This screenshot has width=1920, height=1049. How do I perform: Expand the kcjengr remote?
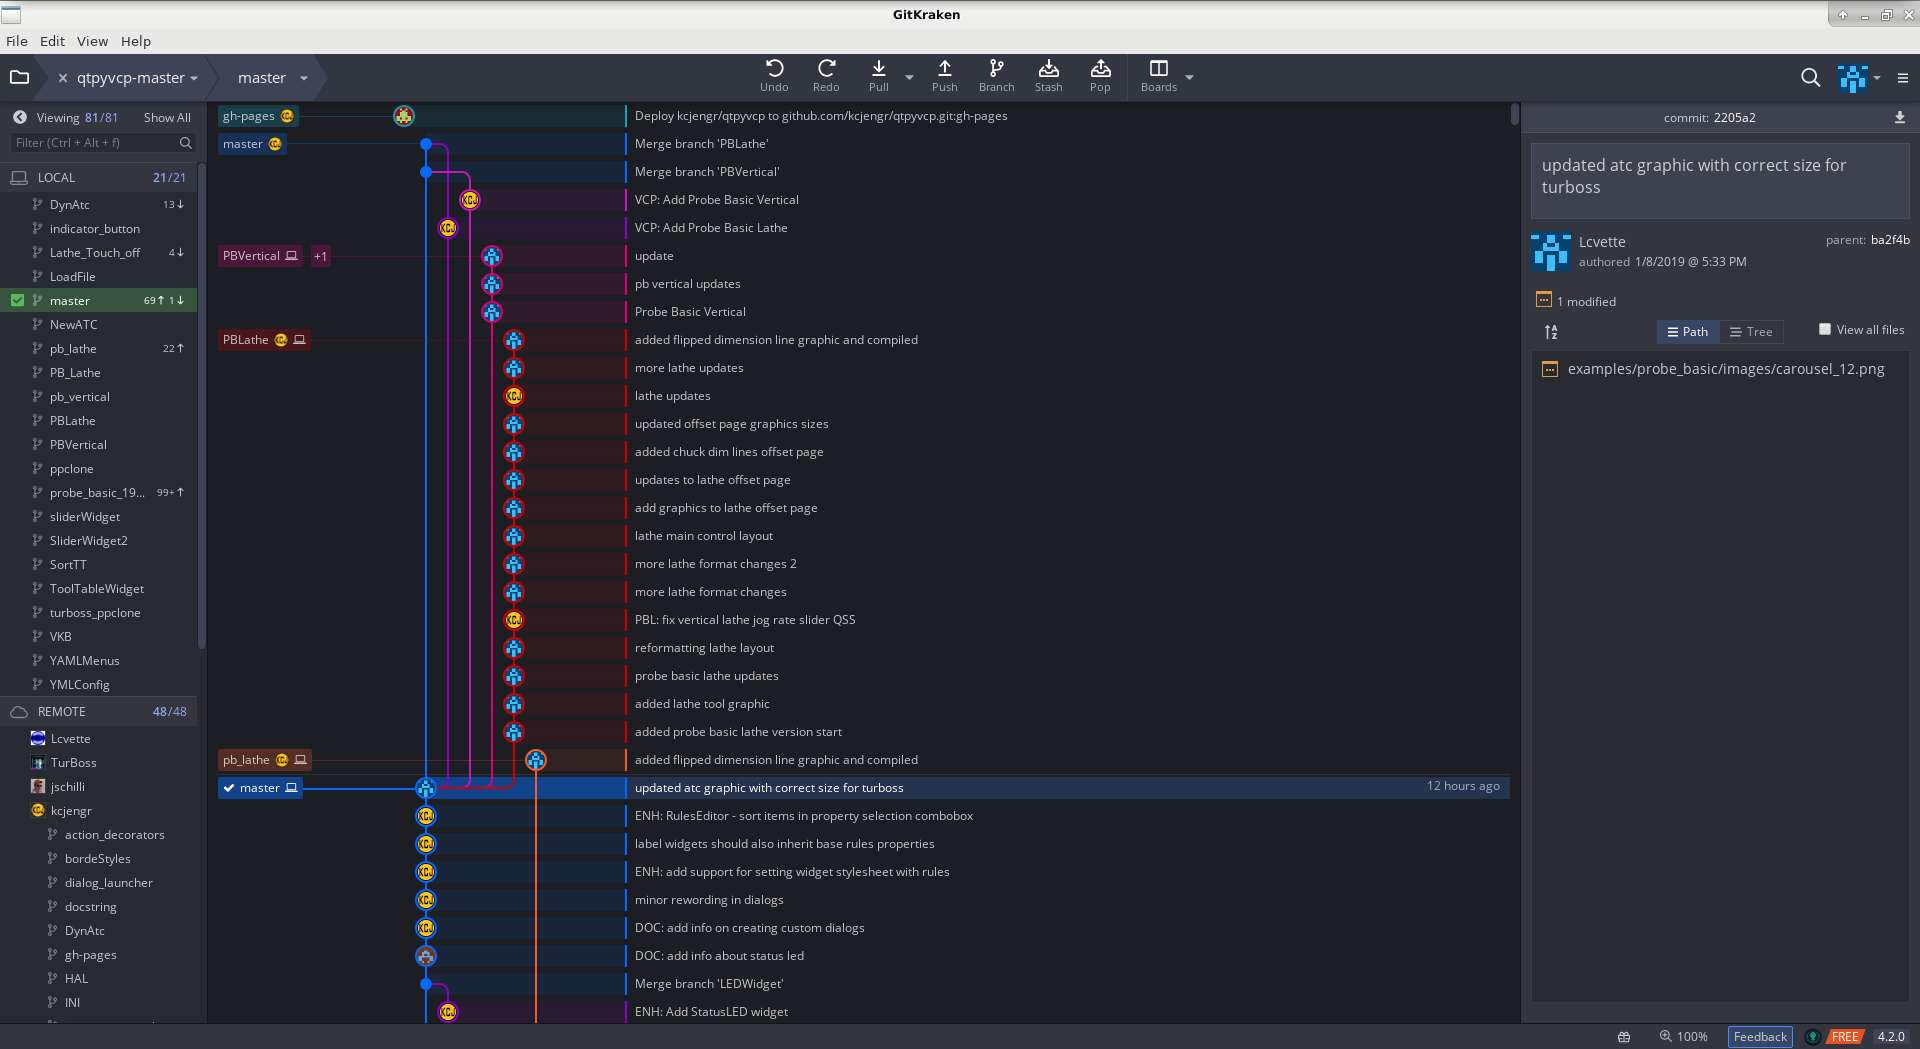pyautogui.click(x=71, y=811)
